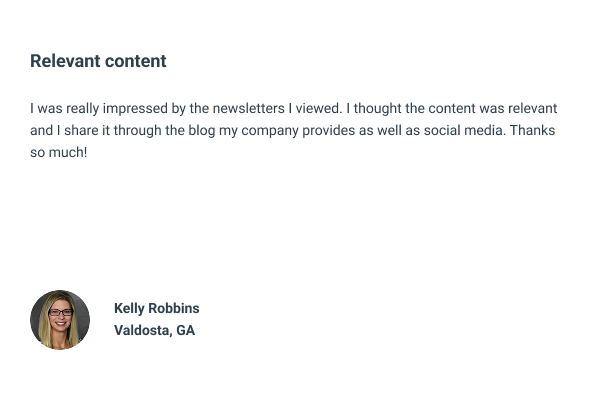
Task: Click lowercase "relevant" ending the first paragraph line
Action: click(530, 108)
